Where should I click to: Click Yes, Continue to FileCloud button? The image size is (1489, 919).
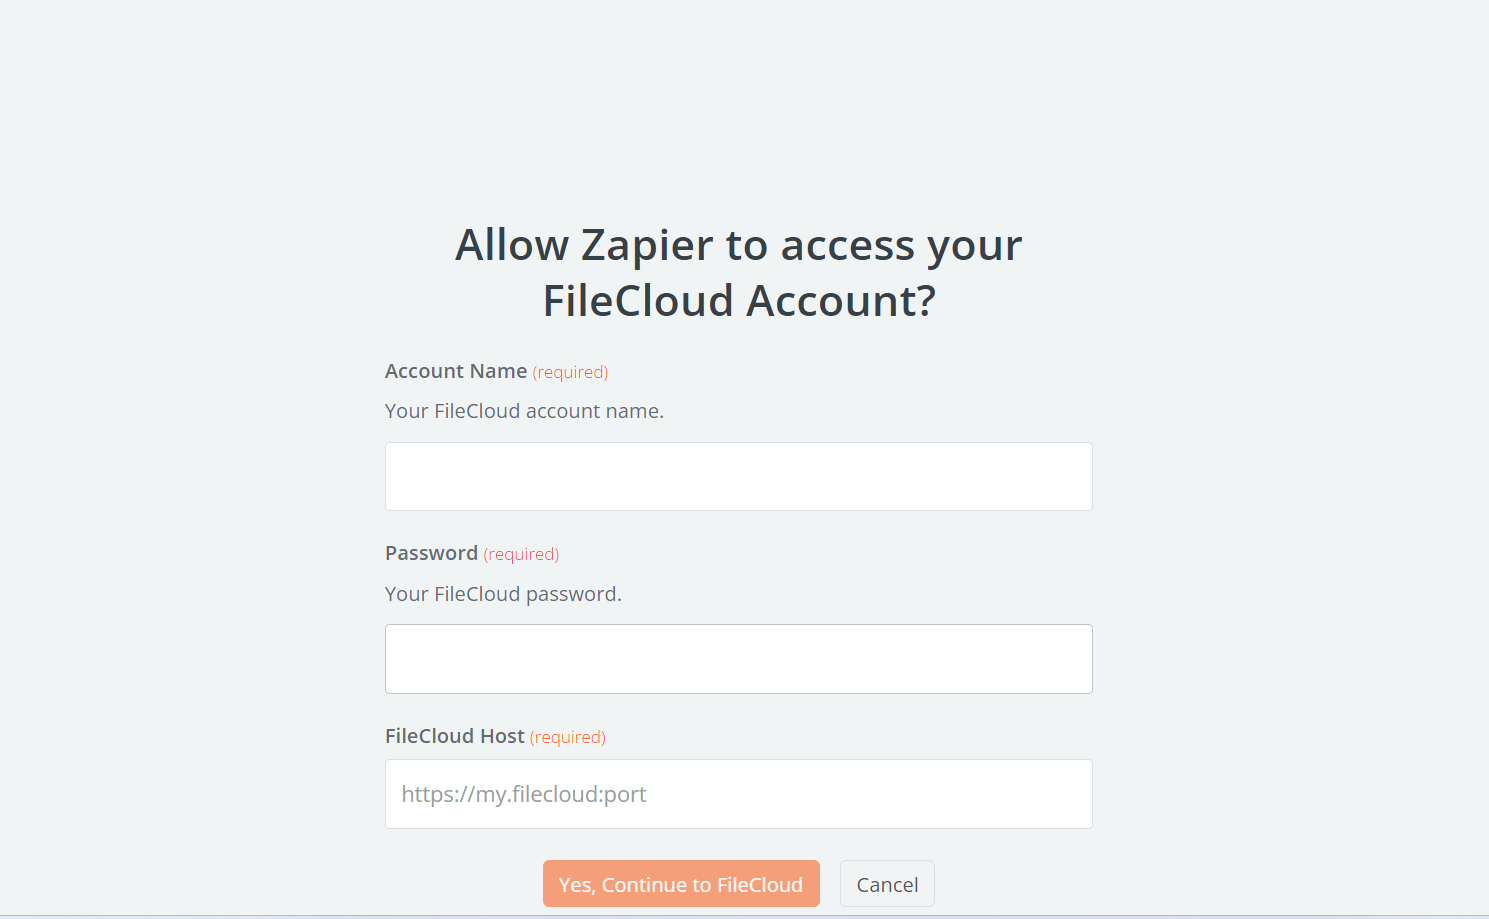point(681,883)
